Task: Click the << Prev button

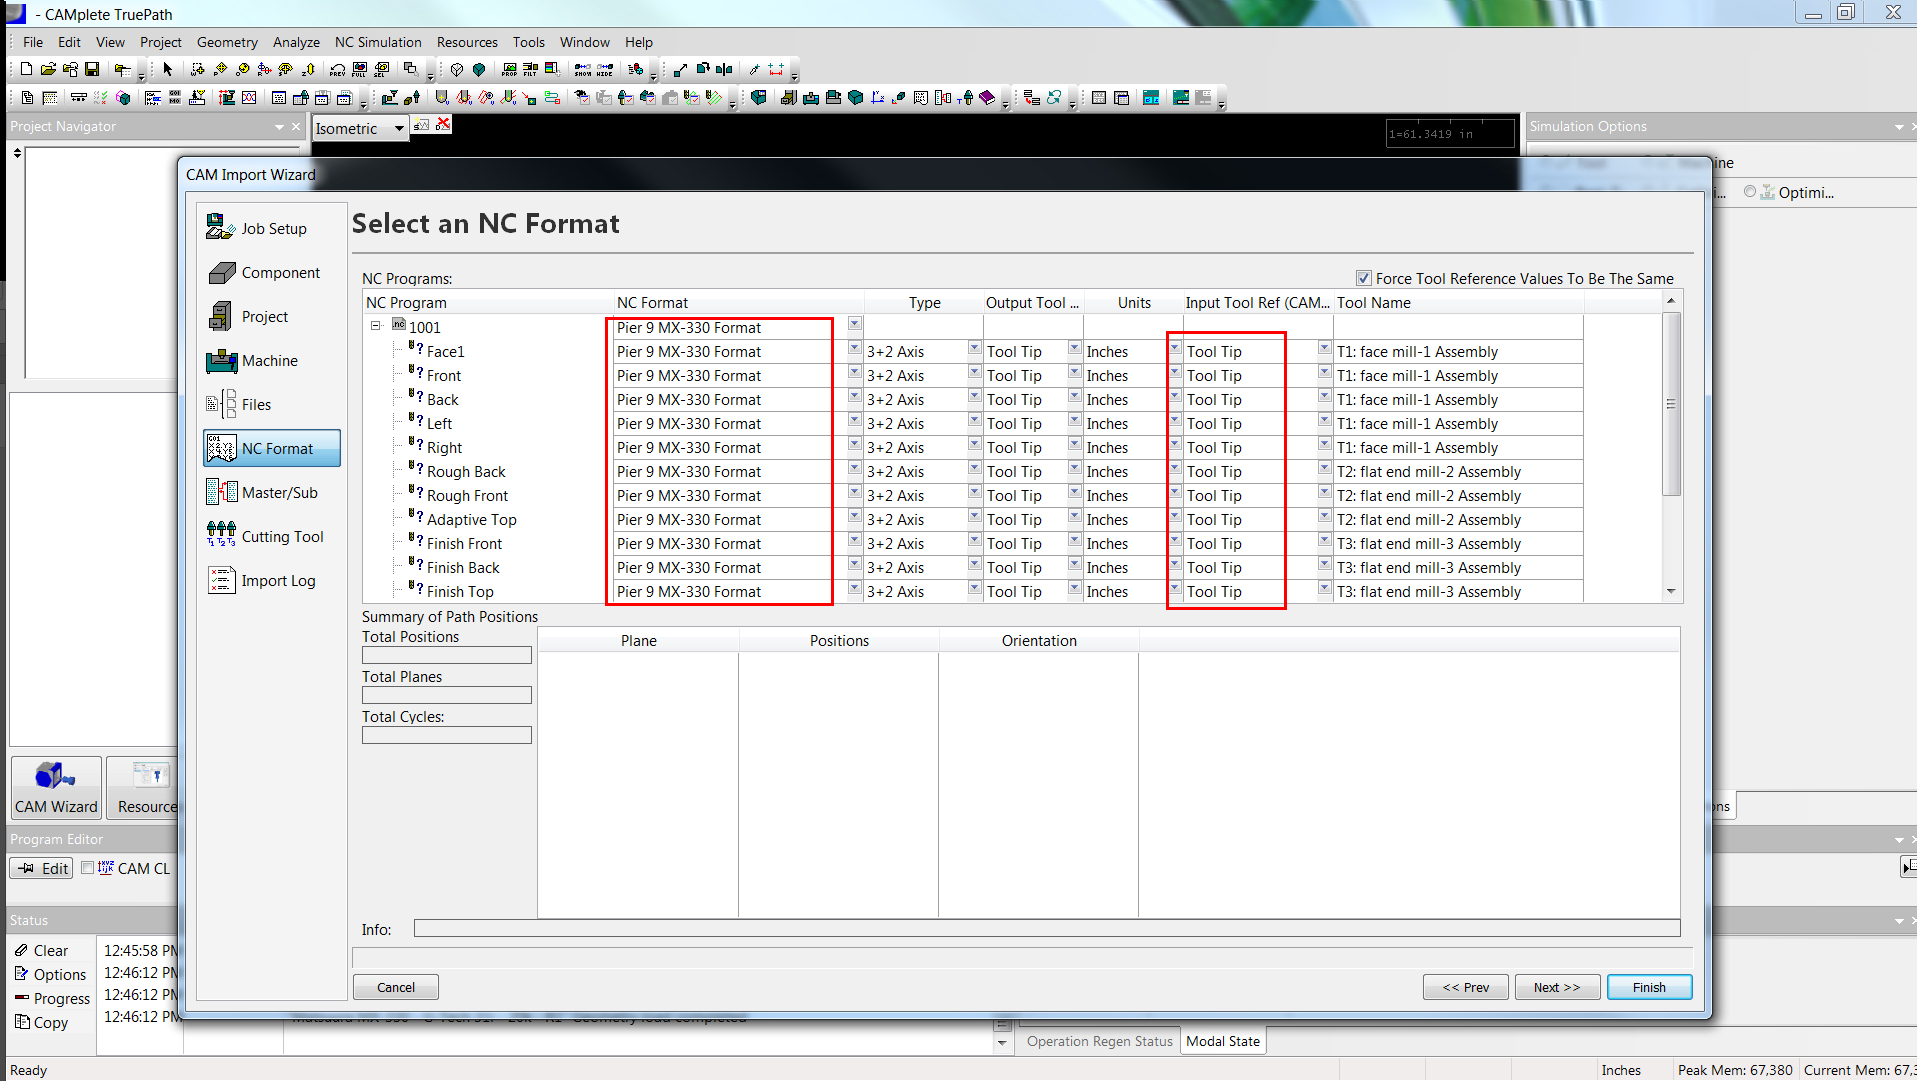Action: click(1466, 987)
